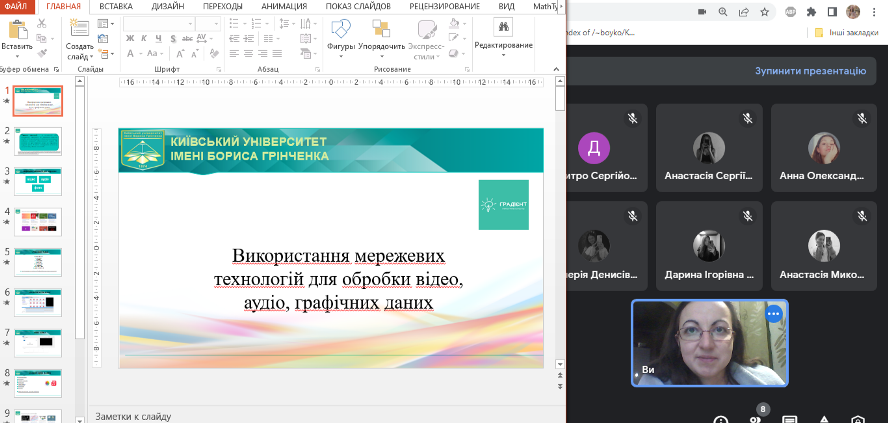The image size is (888, 423).
Task: Toggle bold text formatting
Action: 130,38
